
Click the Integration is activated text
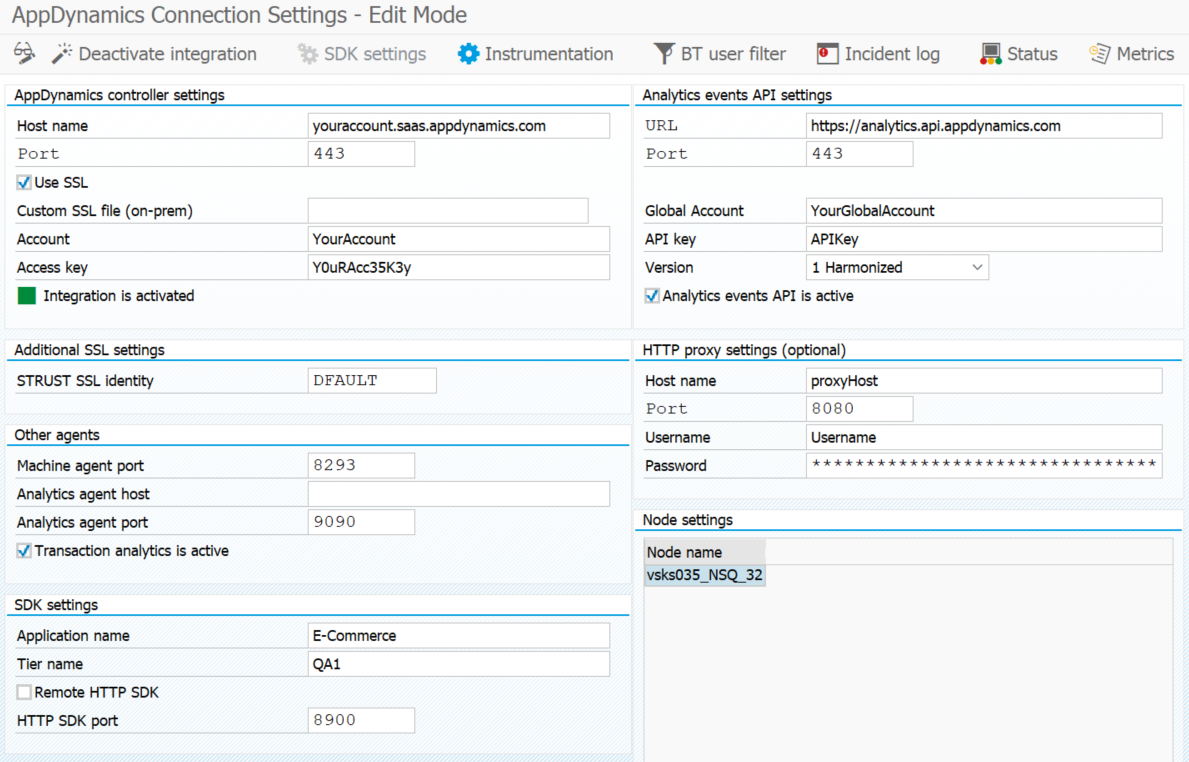click(119, 296)
